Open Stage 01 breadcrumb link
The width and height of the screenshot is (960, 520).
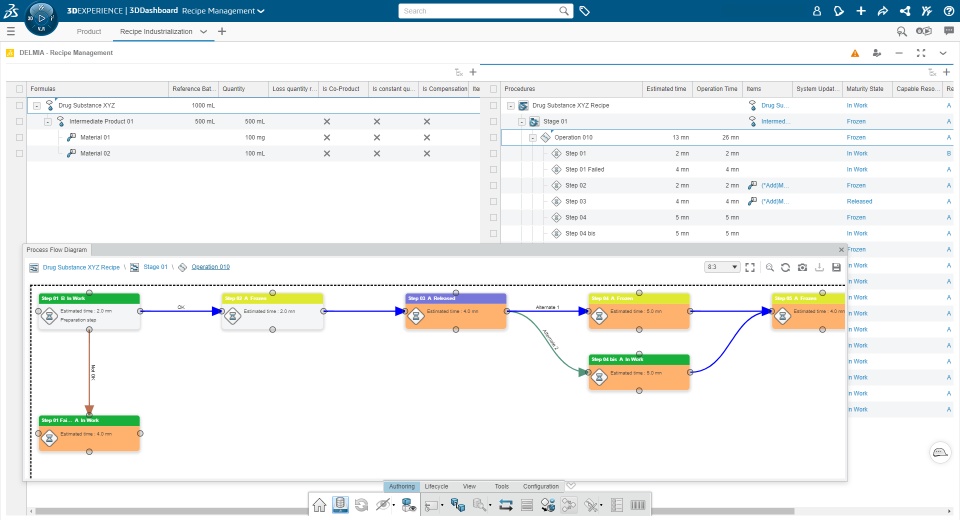(x=155, y=267)
